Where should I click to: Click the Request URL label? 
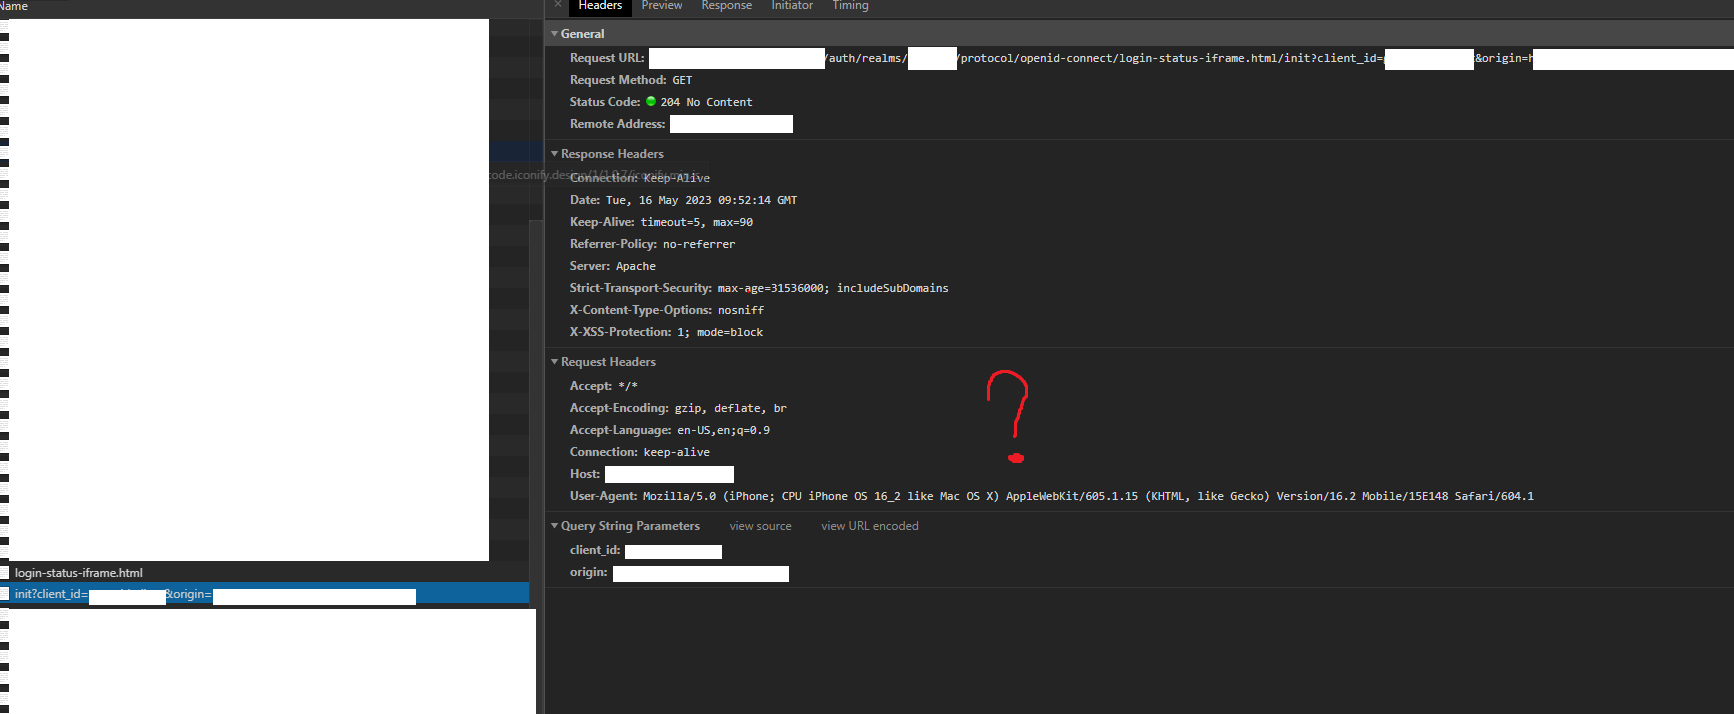click(x=607, y=58)
